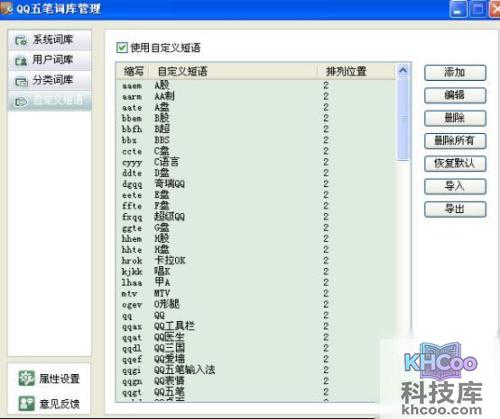The height and width of the screenshot is (419, 500).
Task: Click the 删除 button
Action: coord(455,118)
